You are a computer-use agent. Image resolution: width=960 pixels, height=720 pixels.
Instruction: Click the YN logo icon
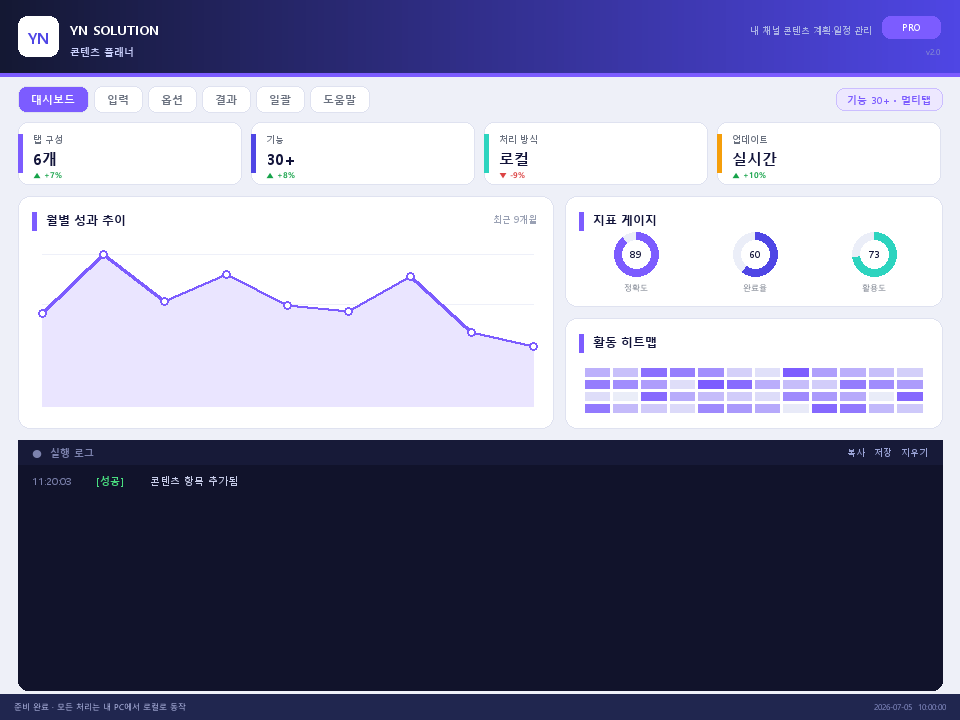click(x=39, y=37)
